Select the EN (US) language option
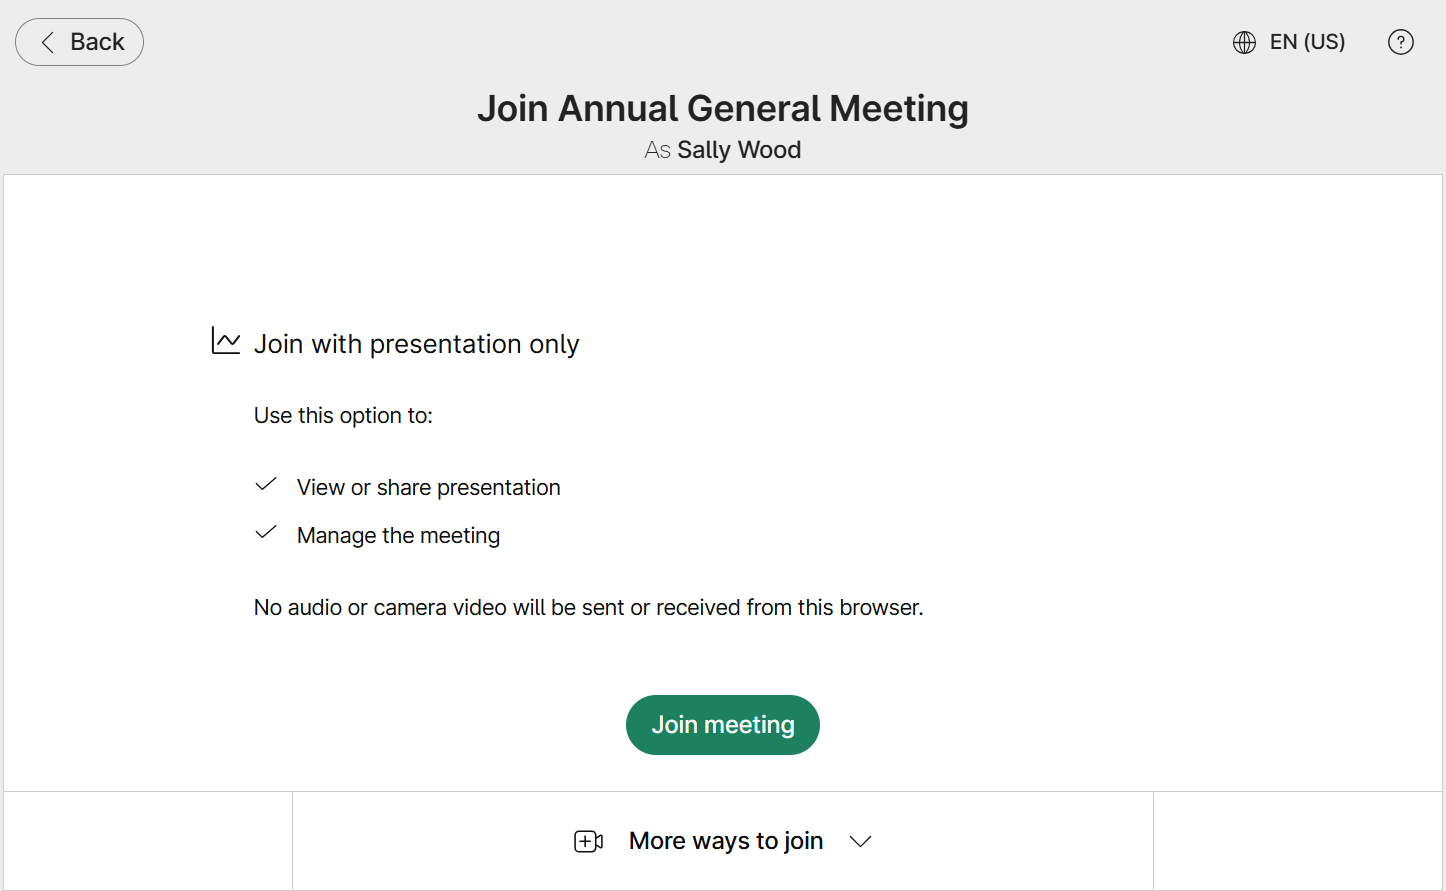This screenshot has width=1446, height=891. (1307, 42)
